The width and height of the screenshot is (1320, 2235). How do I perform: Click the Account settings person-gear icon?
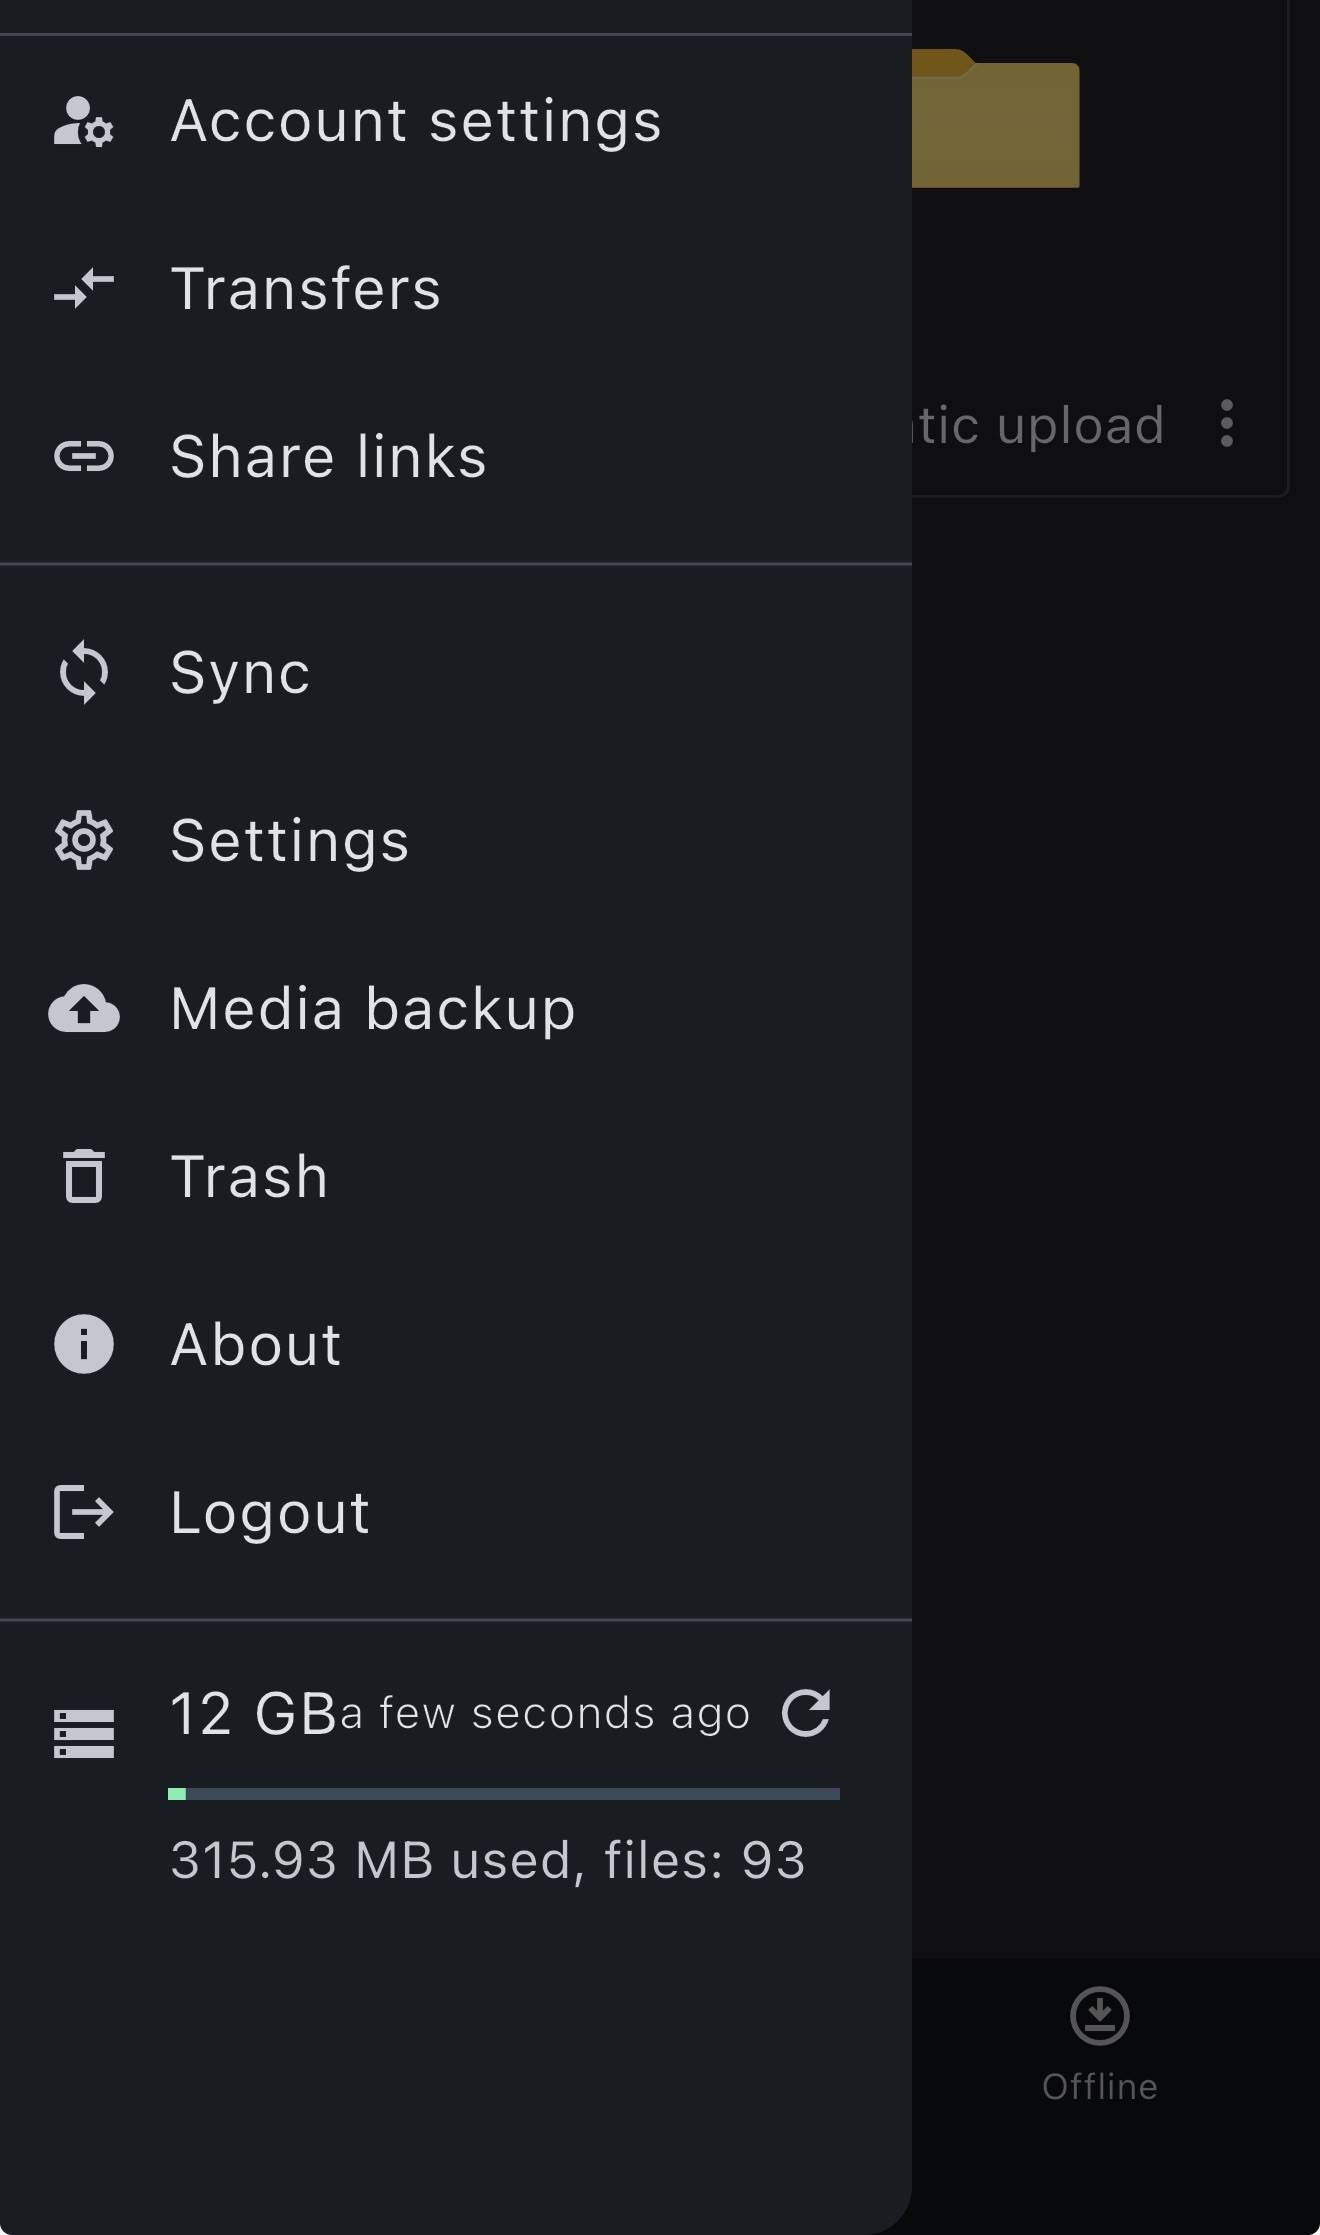[84, 122]
